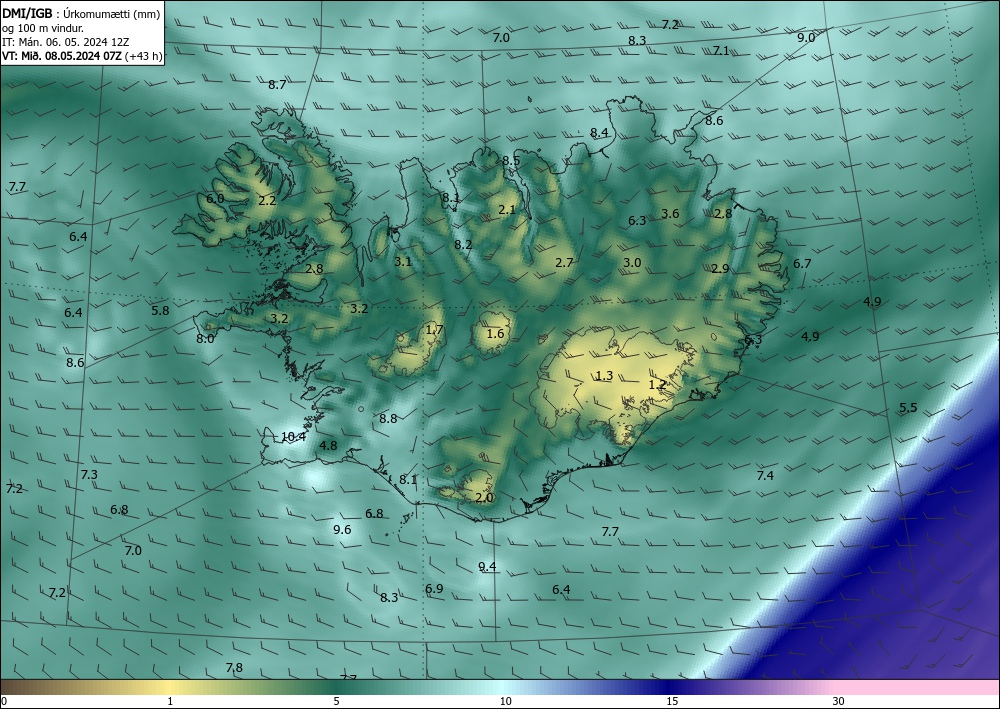
Task: Click the legend label 15
Action: (672, 701)
